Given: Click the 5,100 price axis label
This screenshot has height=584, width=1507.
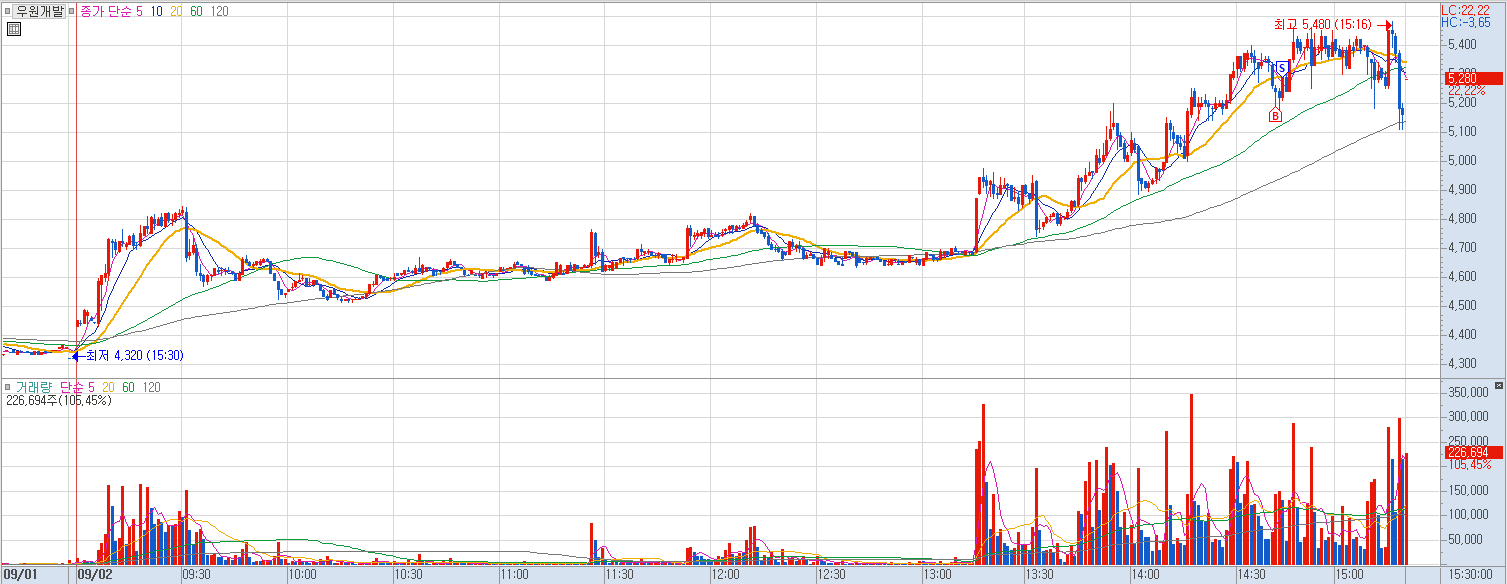Looking at the screenshot, I should [x=1461, y=132].
